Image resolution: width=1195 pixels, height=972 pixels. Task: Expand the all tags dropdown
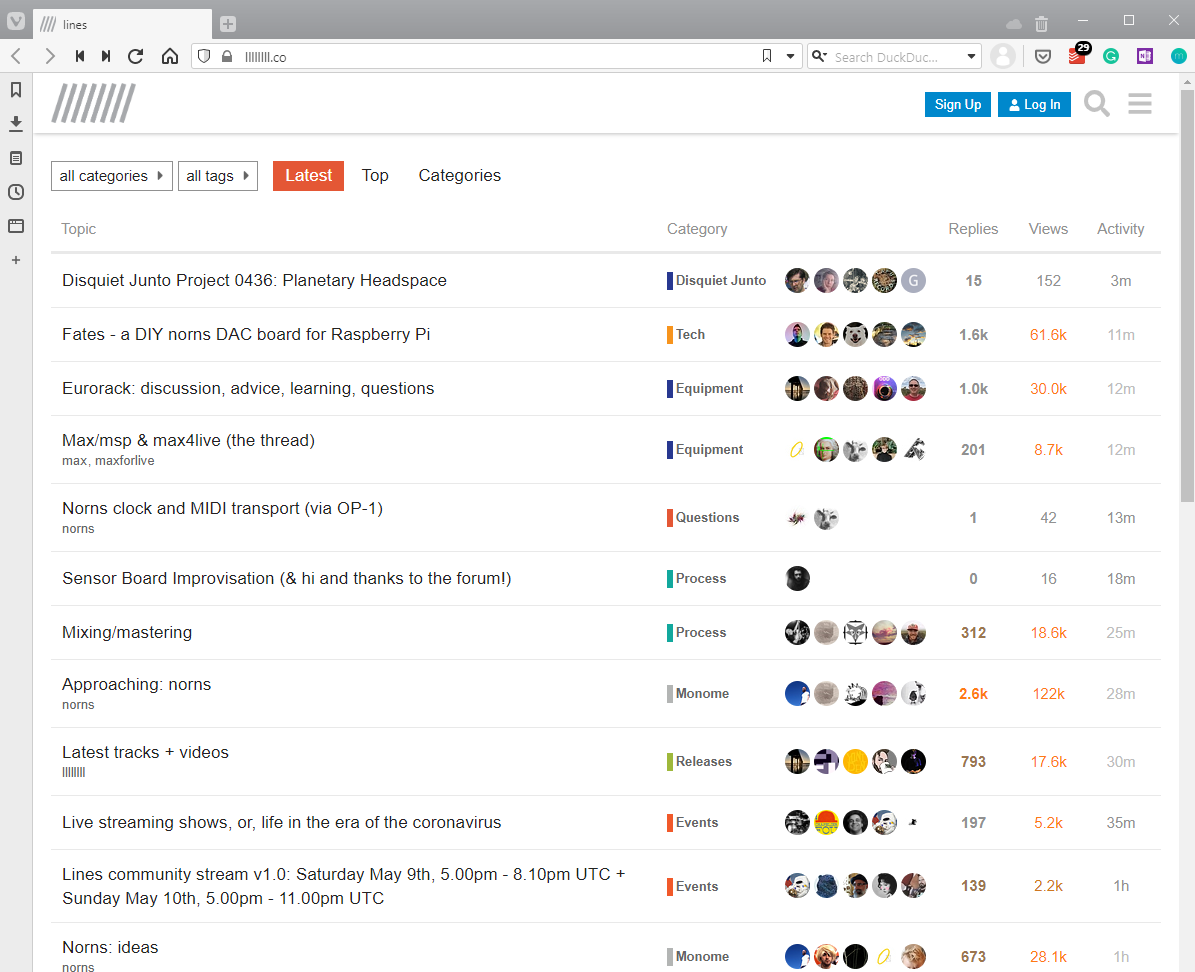tap(218, 176)
